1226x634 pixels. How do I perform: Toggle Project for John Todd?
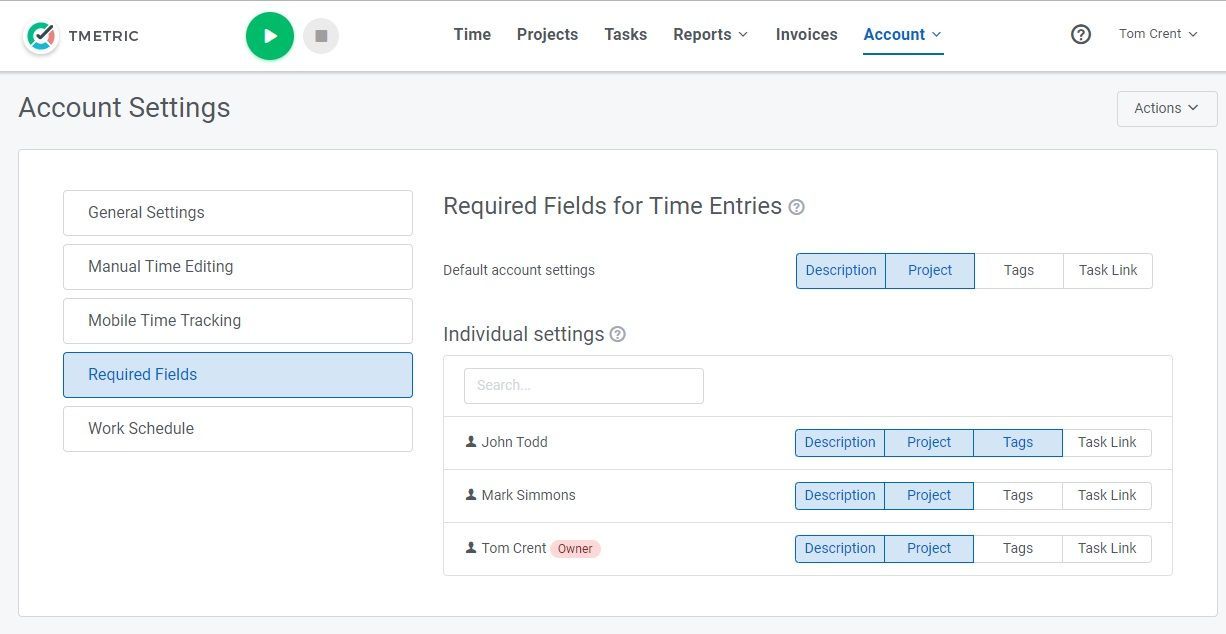pos(929,443)
